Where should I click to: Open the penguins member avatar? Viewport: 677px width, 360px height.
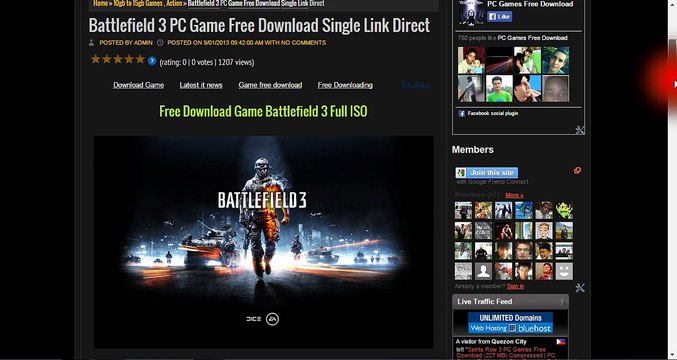[x=503, y=211]
